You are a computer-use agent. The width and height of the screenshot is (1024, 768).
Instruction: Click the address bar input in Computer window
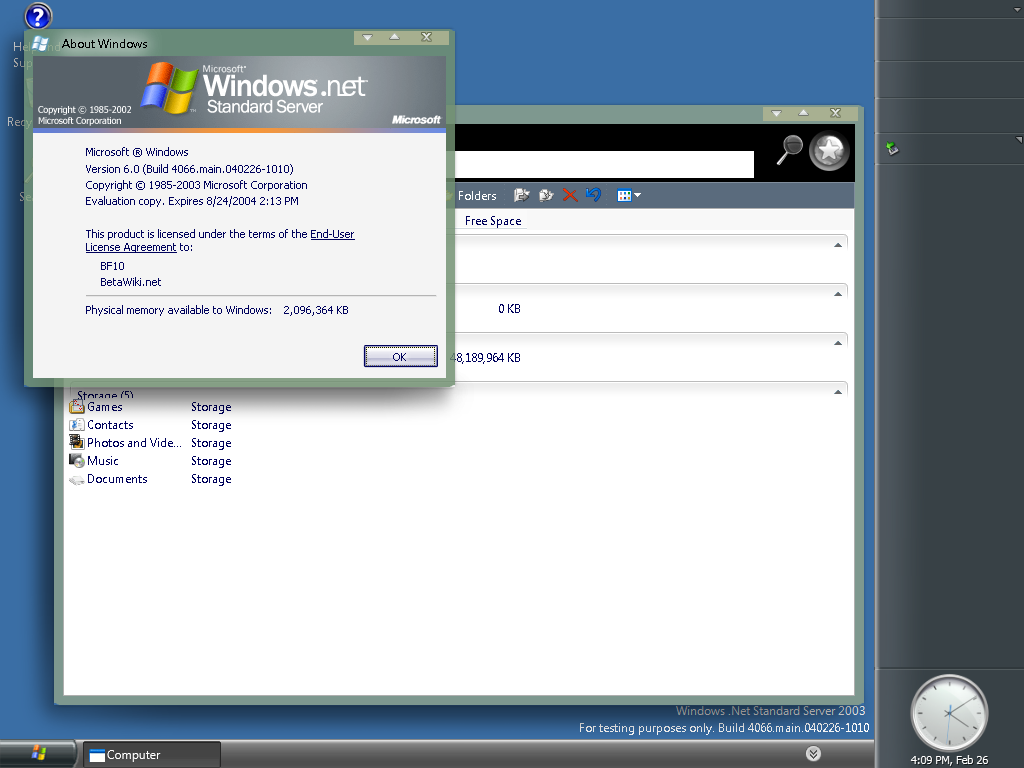tap(604, 164)
